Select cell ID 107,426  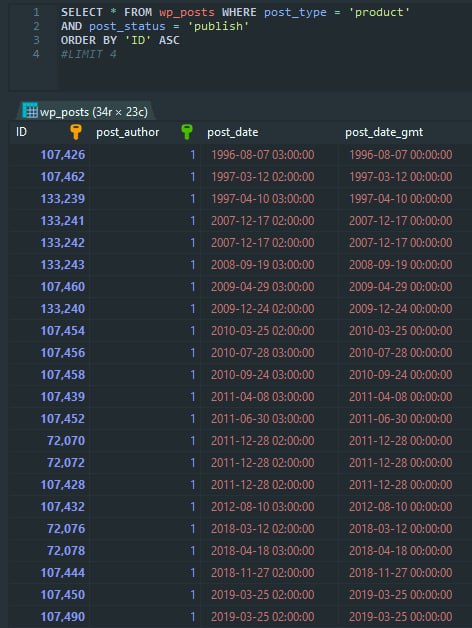pyautogui.click(x=63, y=155)
